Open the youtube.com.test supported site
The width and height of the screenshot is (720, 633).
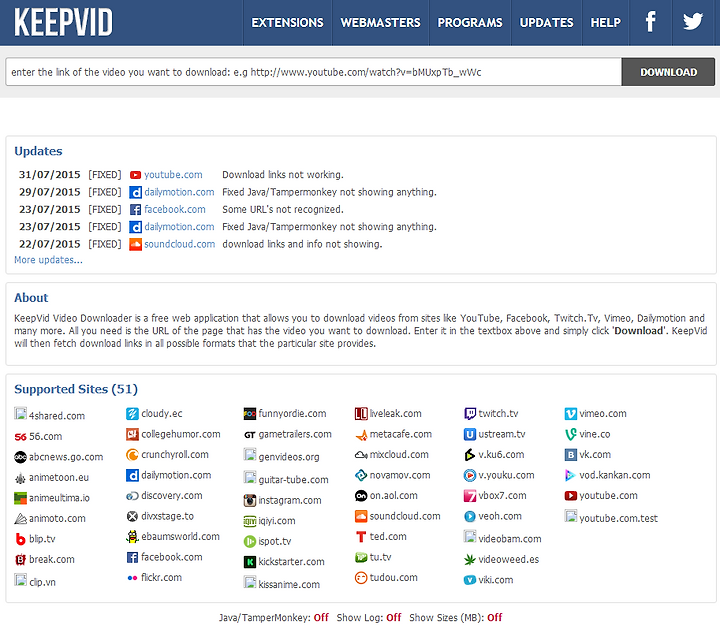pos(619,519)
